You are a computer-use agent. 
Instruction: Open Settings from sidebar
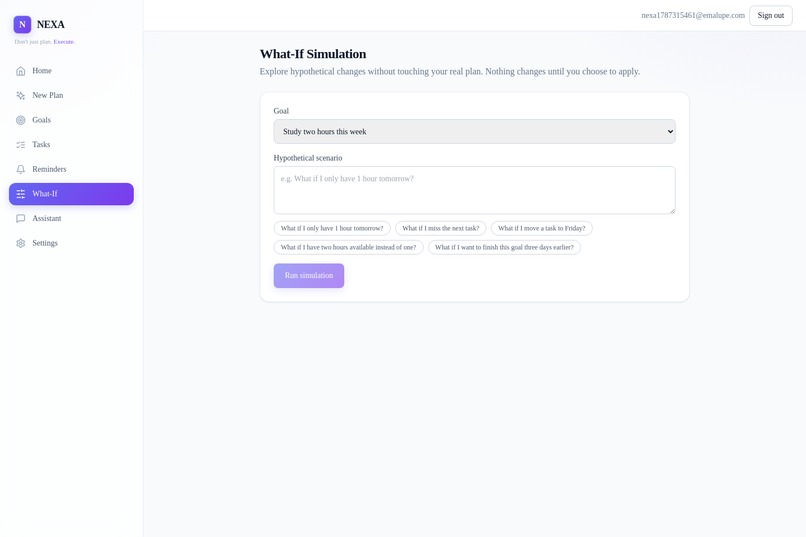[x=71, y=243]
